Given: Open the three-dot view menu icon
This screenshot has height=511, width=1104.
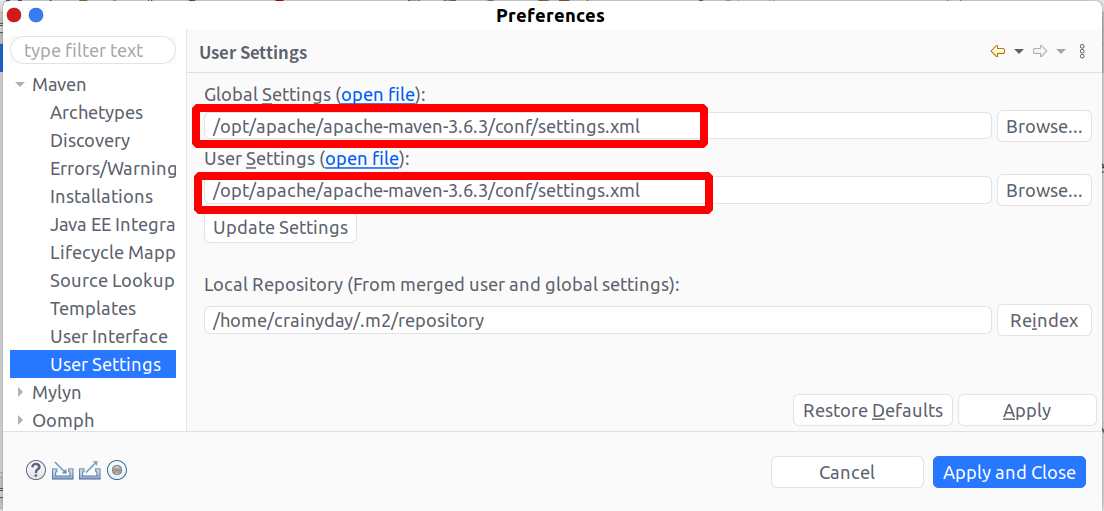Looking at the screenshot, I should click(x=1082, y=51).
